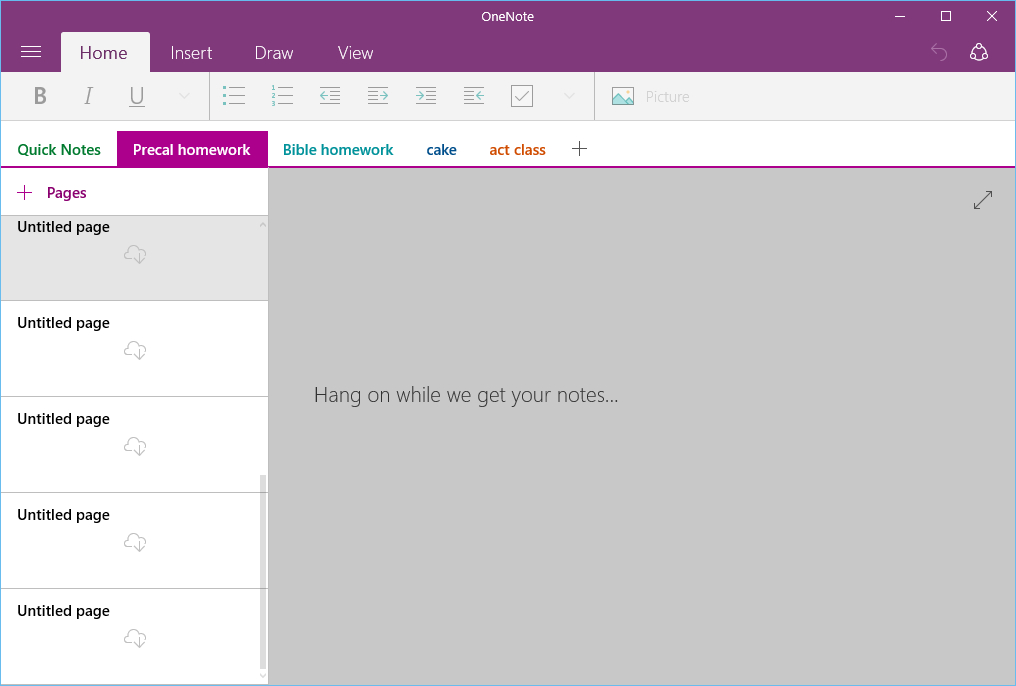1016x686 pixels.
Task: Expand more paragraph options dropdown
Action: [569, 96]
